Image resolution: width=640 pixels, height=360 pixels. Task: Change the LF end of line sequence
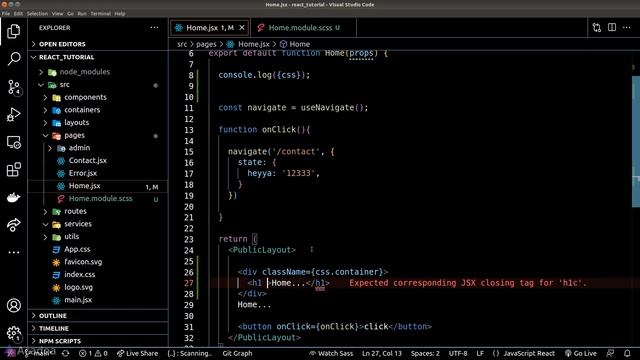[x=480, y=353]
